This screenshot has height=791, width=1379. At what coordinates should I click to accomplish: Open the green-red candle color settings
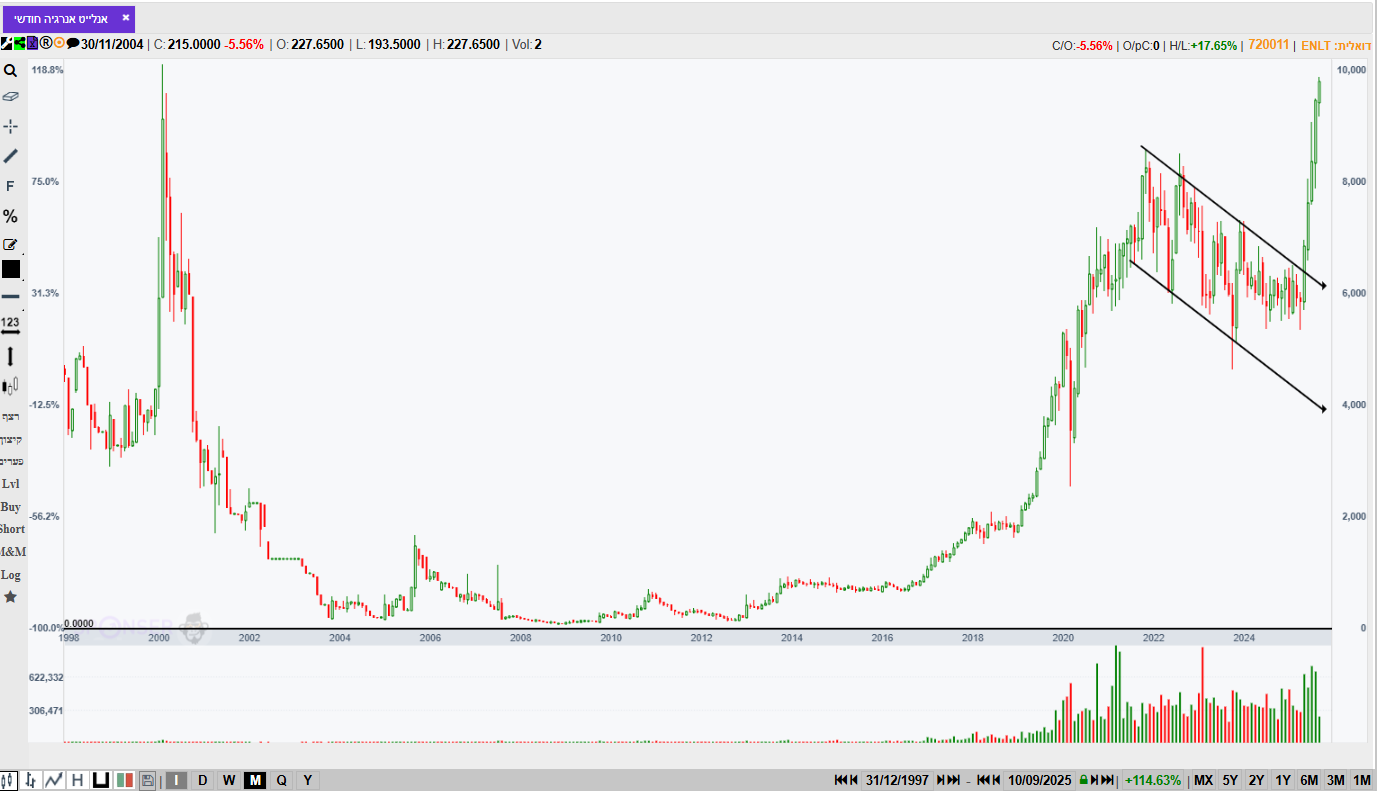coord(125,780)
